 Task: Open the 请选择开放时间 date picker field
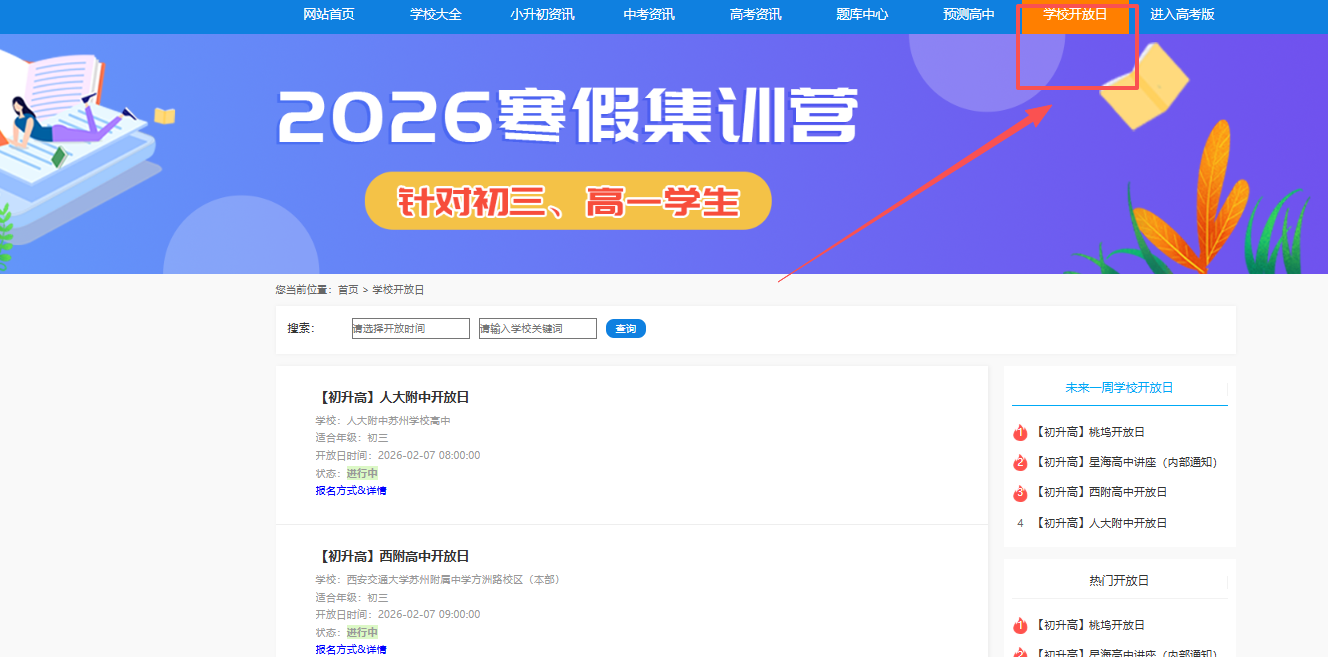point(411,328)
